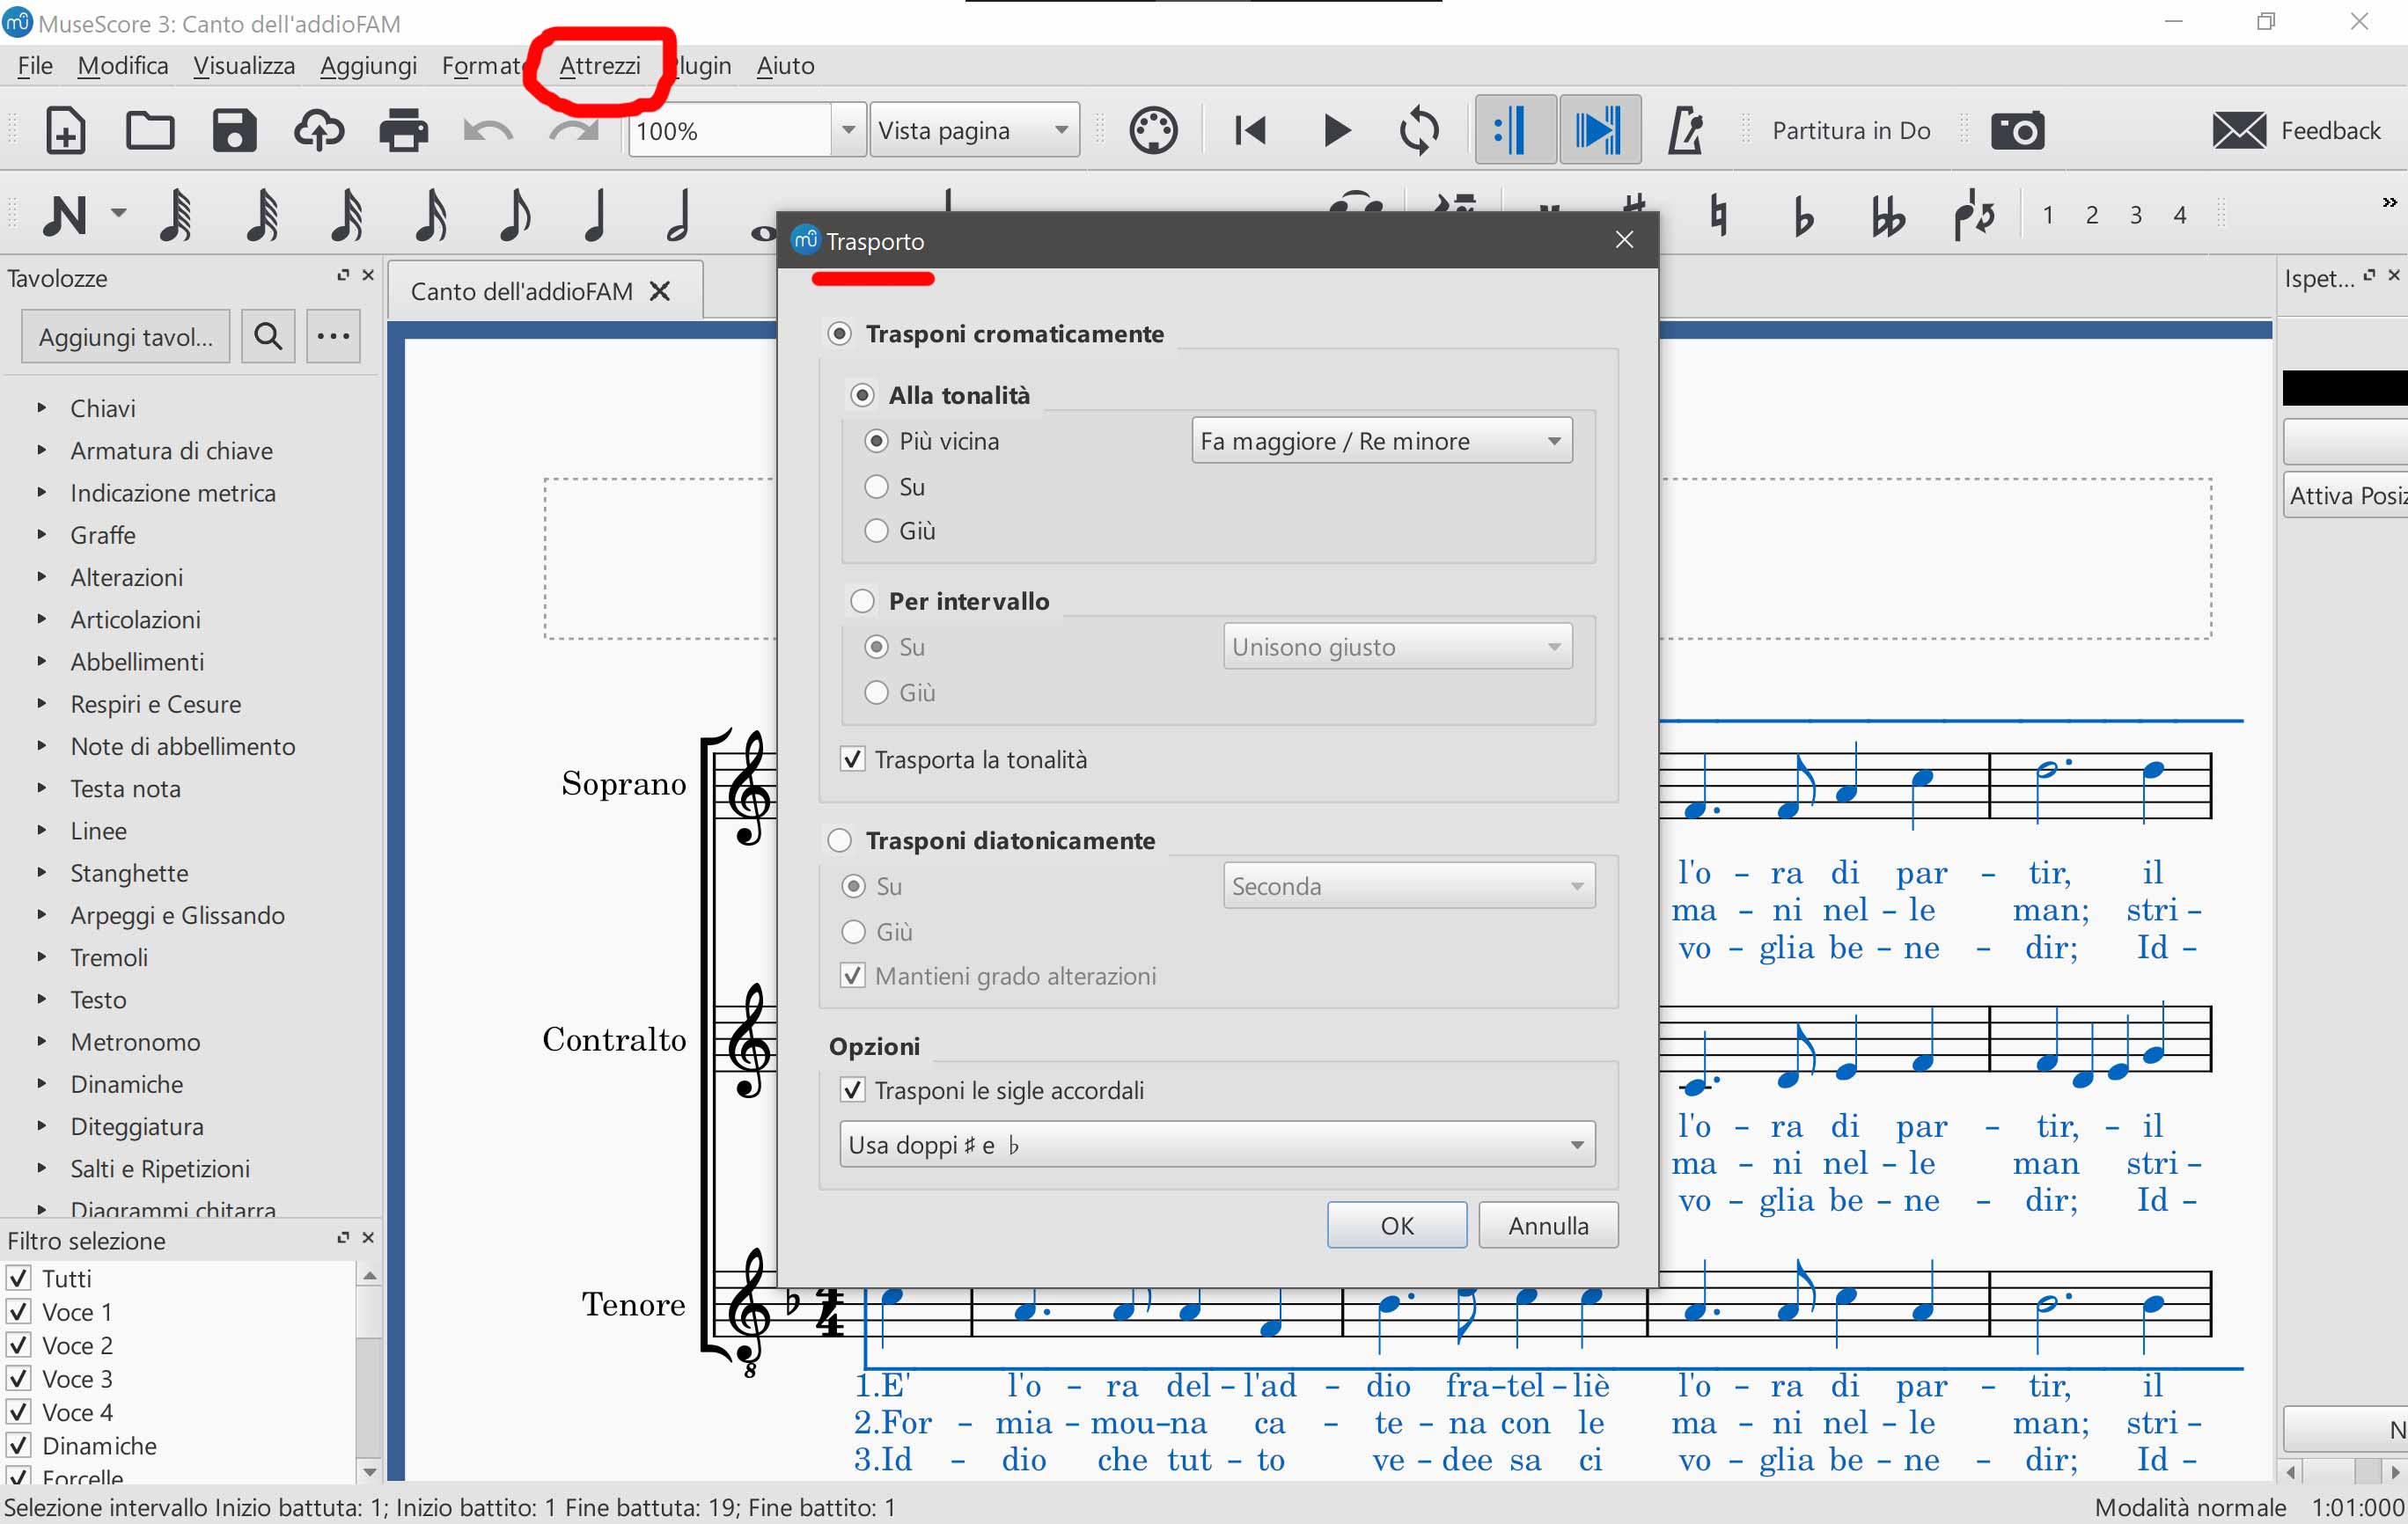Open the Usa doppi ♯ e ♭ dropdown

tap(1217, 1144)
